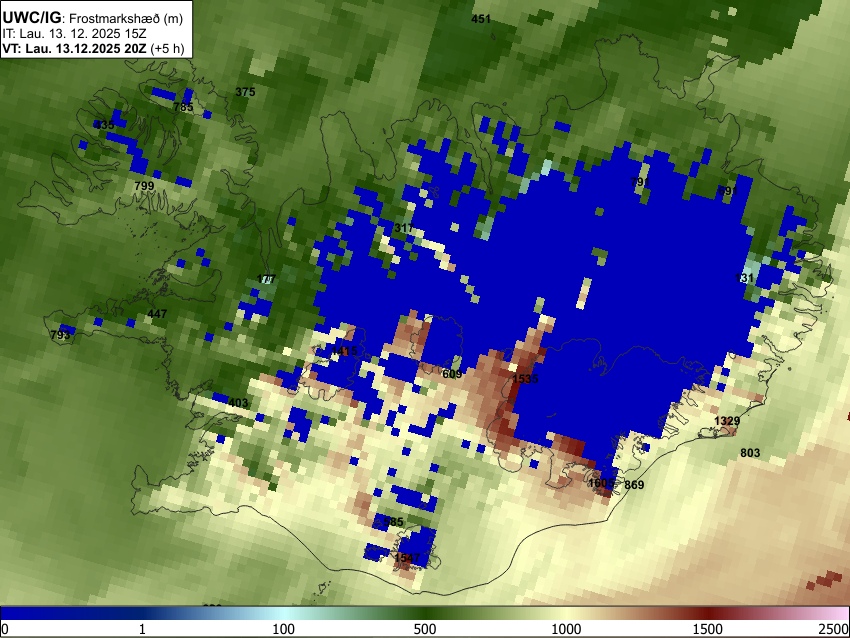This screenshot has height=638, width=850.
Task: Click the 2500 tick on the colour scale
Action: pyautogui.click(x=834, y=629)
